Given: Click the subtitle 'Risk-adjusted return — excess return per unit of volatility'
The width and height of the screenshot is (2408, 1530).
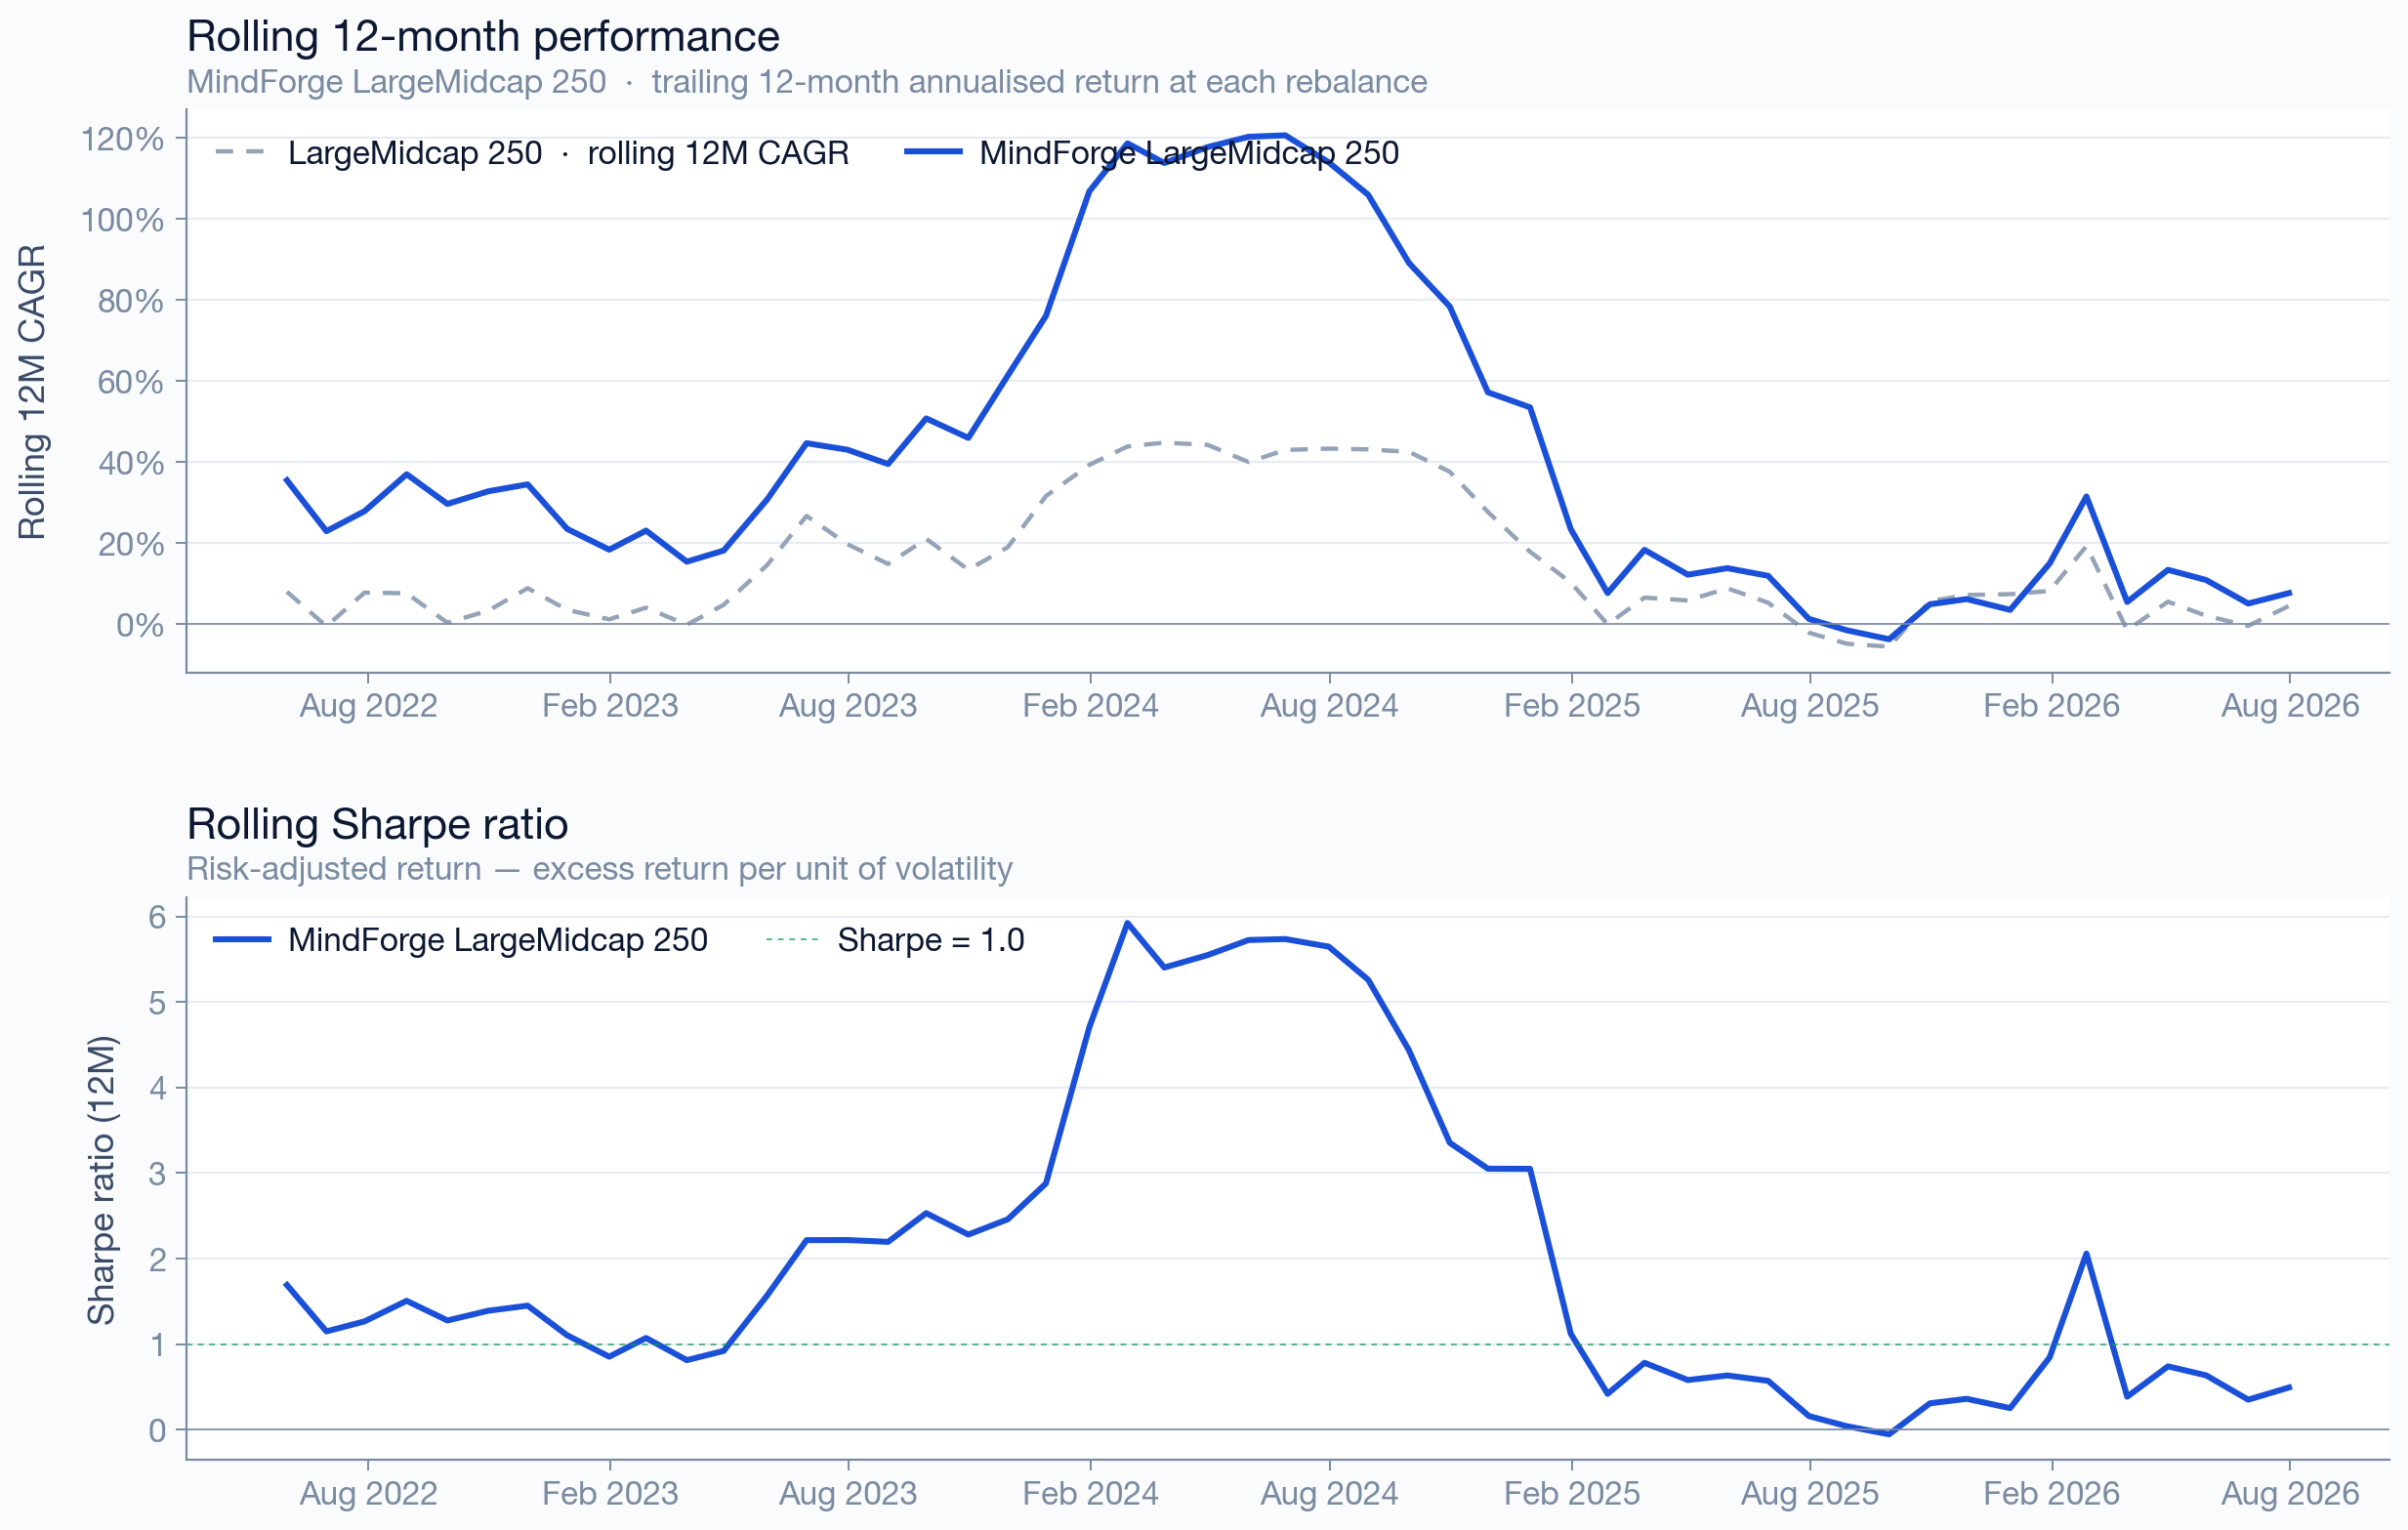Looking at the screenshot, I should click(x=599, y=868).
